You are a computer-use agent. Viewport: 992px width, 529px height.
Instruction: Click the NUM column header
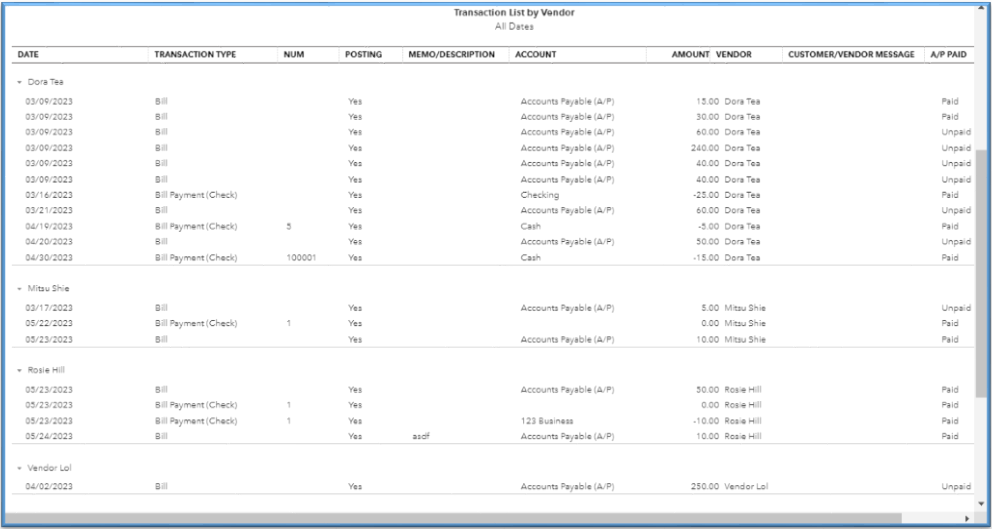click(x=294, y=54)
